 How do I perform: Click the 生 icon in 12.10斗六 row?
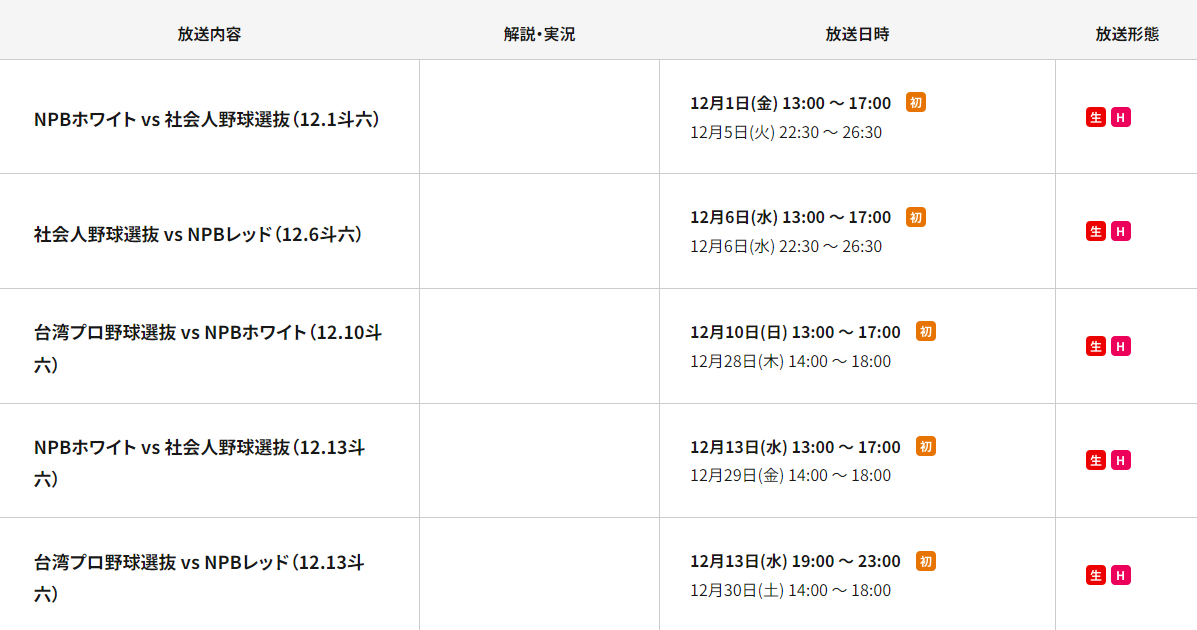pos(1095,346)
